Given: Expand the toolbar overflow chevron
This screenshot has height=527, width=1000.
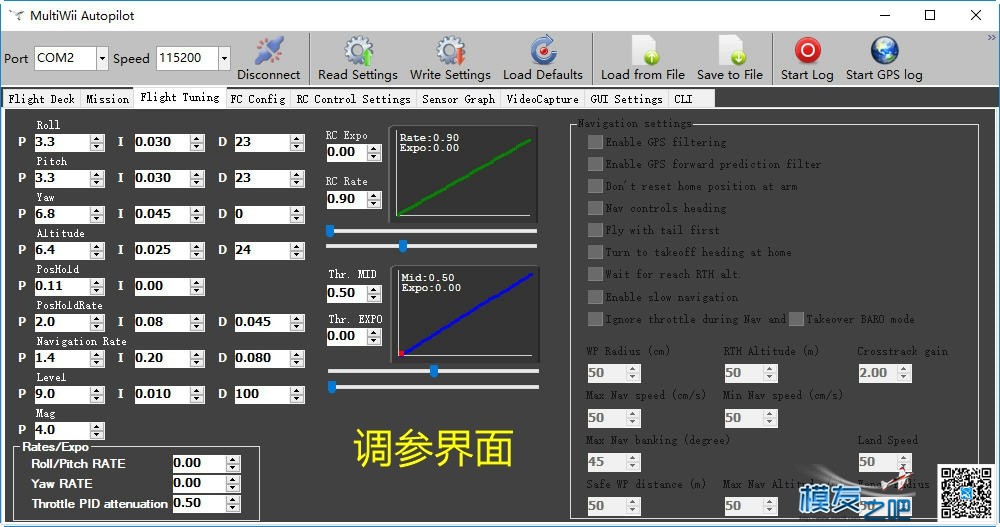Looking at the screenshot, I should click(x=992, y=38).
